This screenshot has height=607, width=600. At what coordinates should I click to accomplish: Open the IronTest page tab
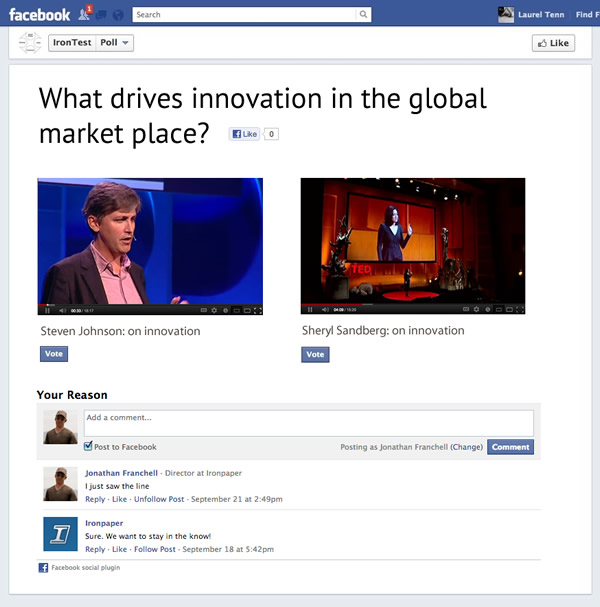pos(72,43)
